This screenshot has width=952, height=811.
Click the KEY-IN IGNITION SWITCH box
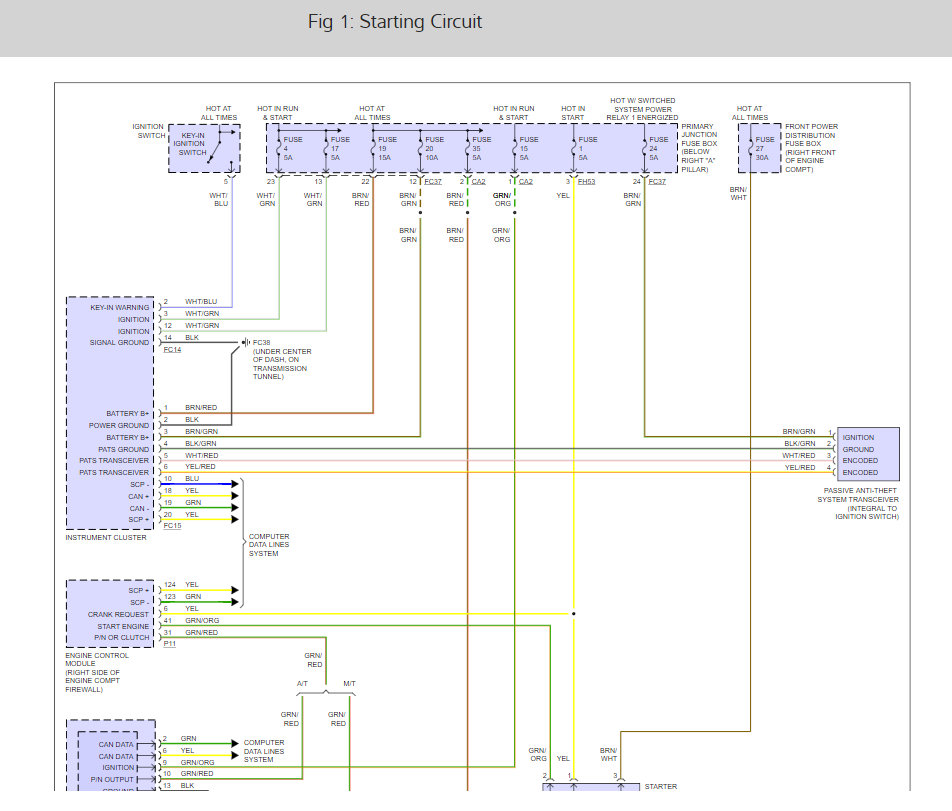[204, 148]
